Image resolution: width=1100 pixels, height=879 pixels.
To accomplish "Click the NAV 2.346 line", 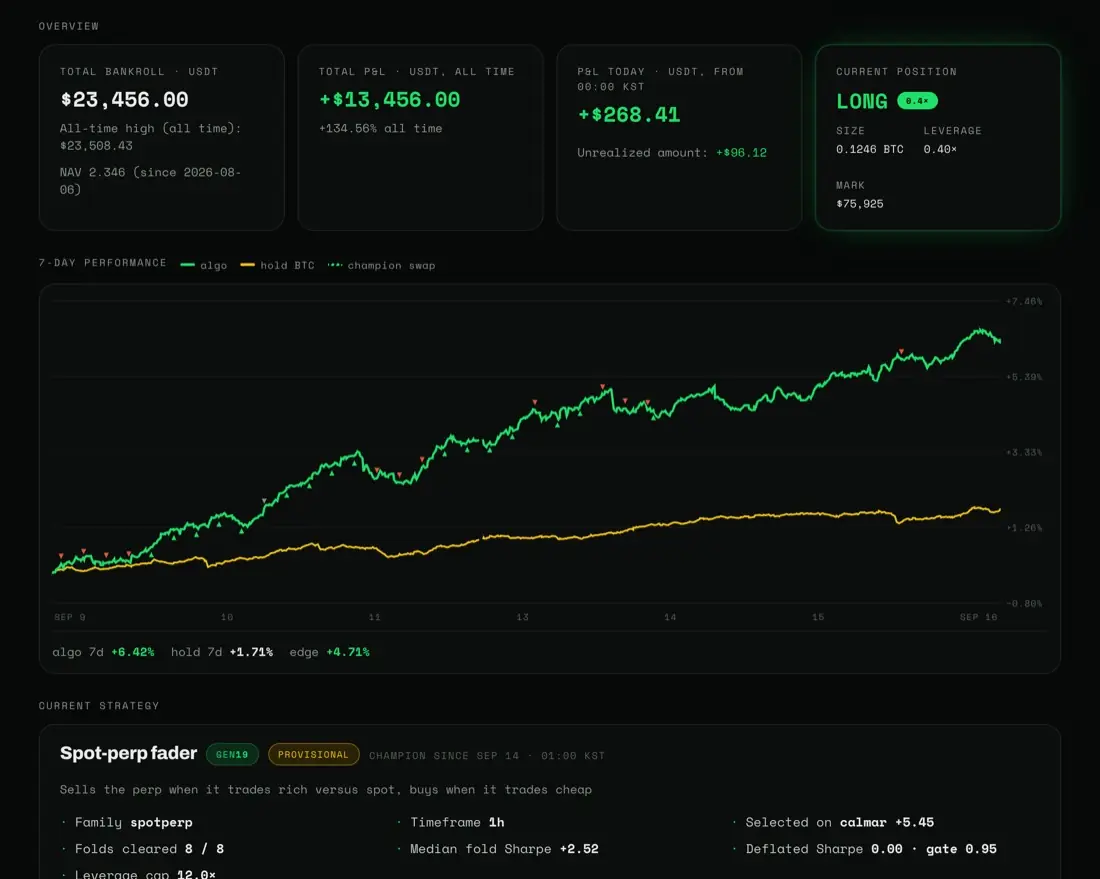I will point(150,180).
